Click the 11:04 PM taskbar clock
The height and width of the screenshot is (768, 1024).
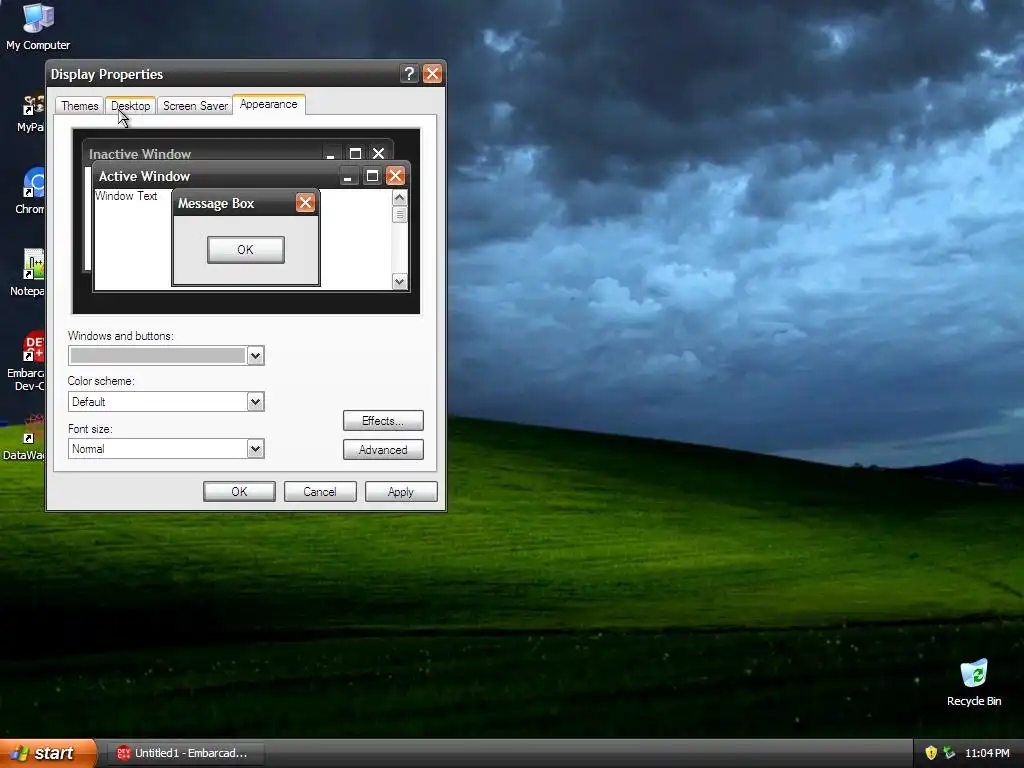click(x=987, y=753)
